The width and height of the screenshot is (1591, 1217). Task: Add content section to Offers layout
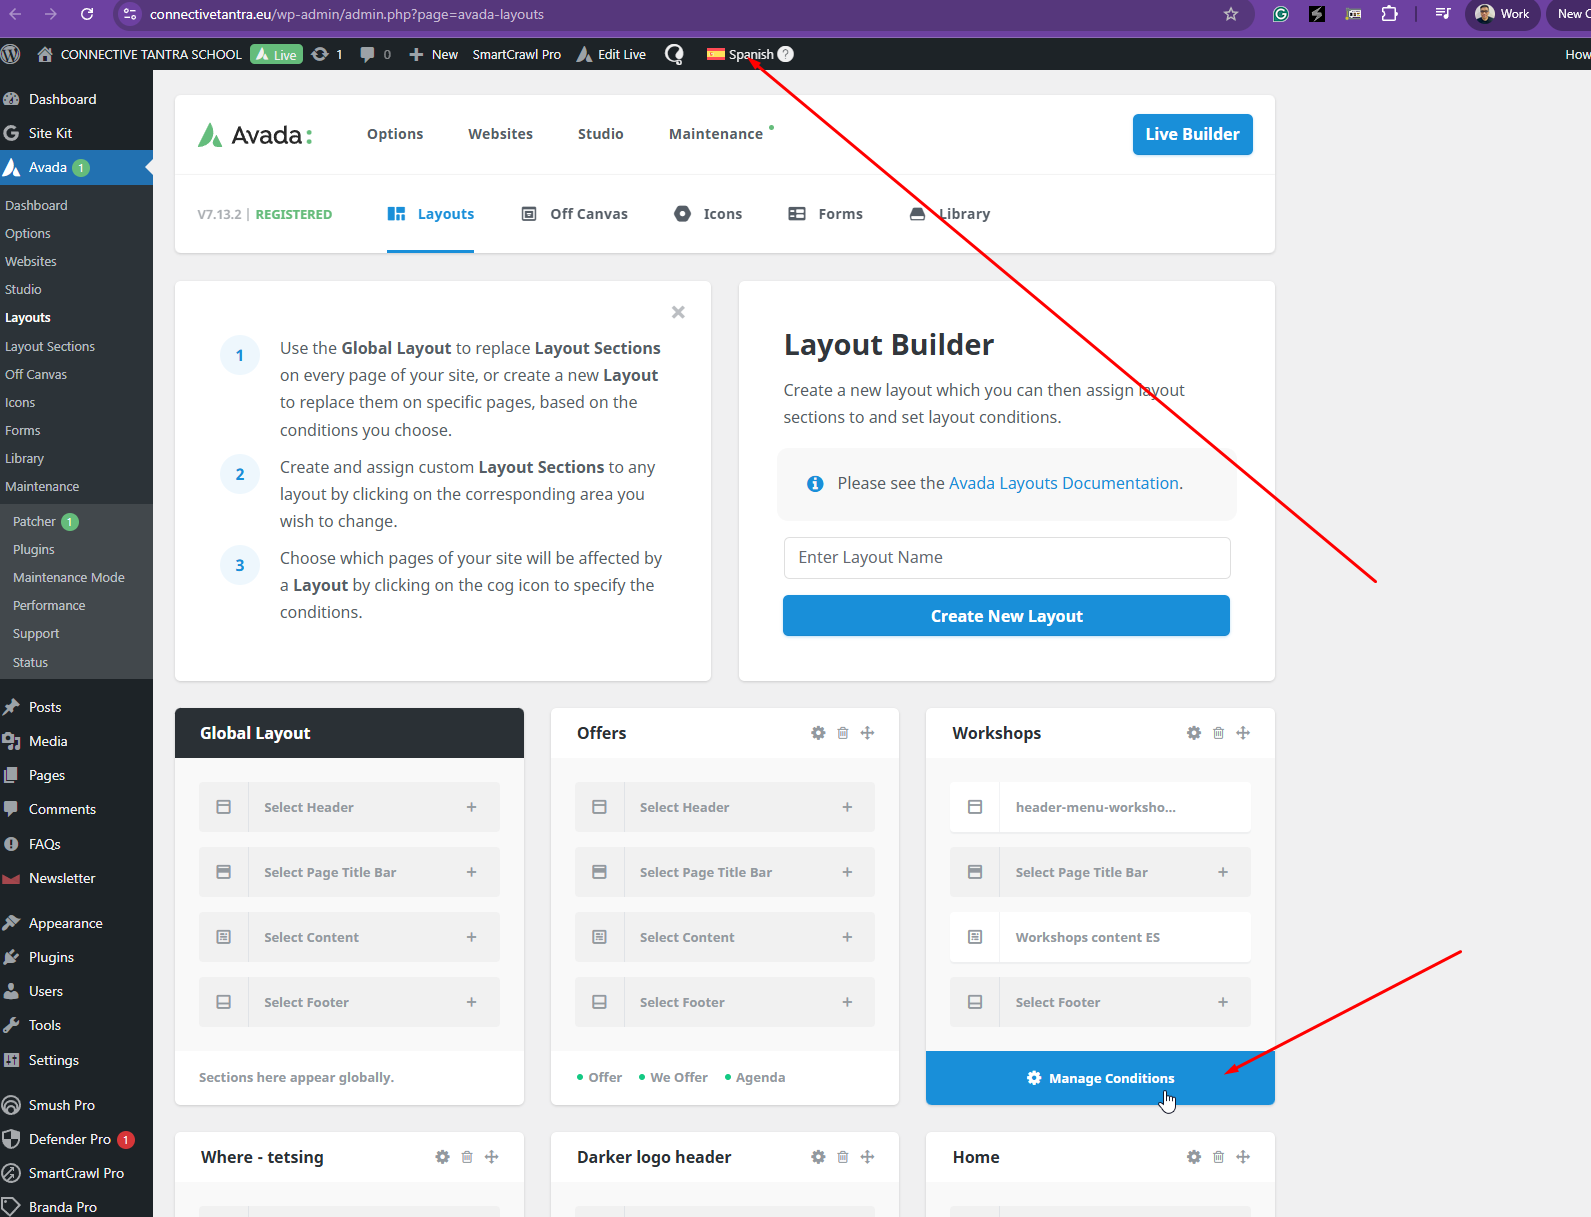[847, 937]
